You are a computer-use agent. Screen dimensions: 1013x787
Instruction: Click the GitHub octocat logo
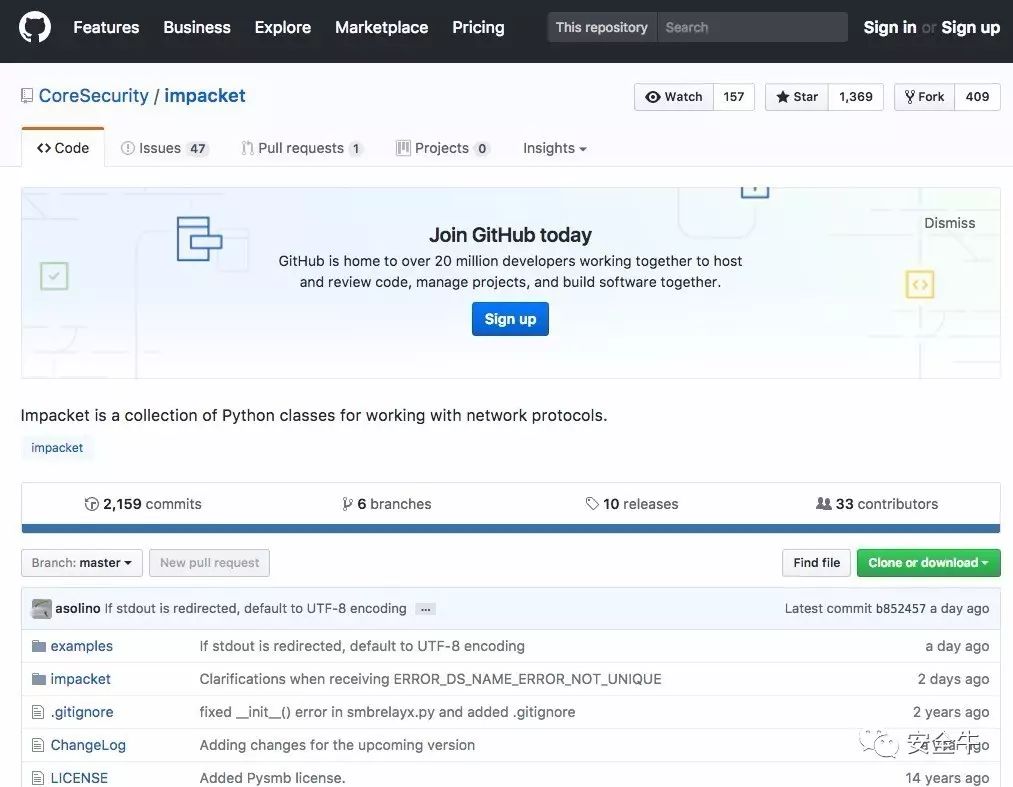(x=35, y=28)
